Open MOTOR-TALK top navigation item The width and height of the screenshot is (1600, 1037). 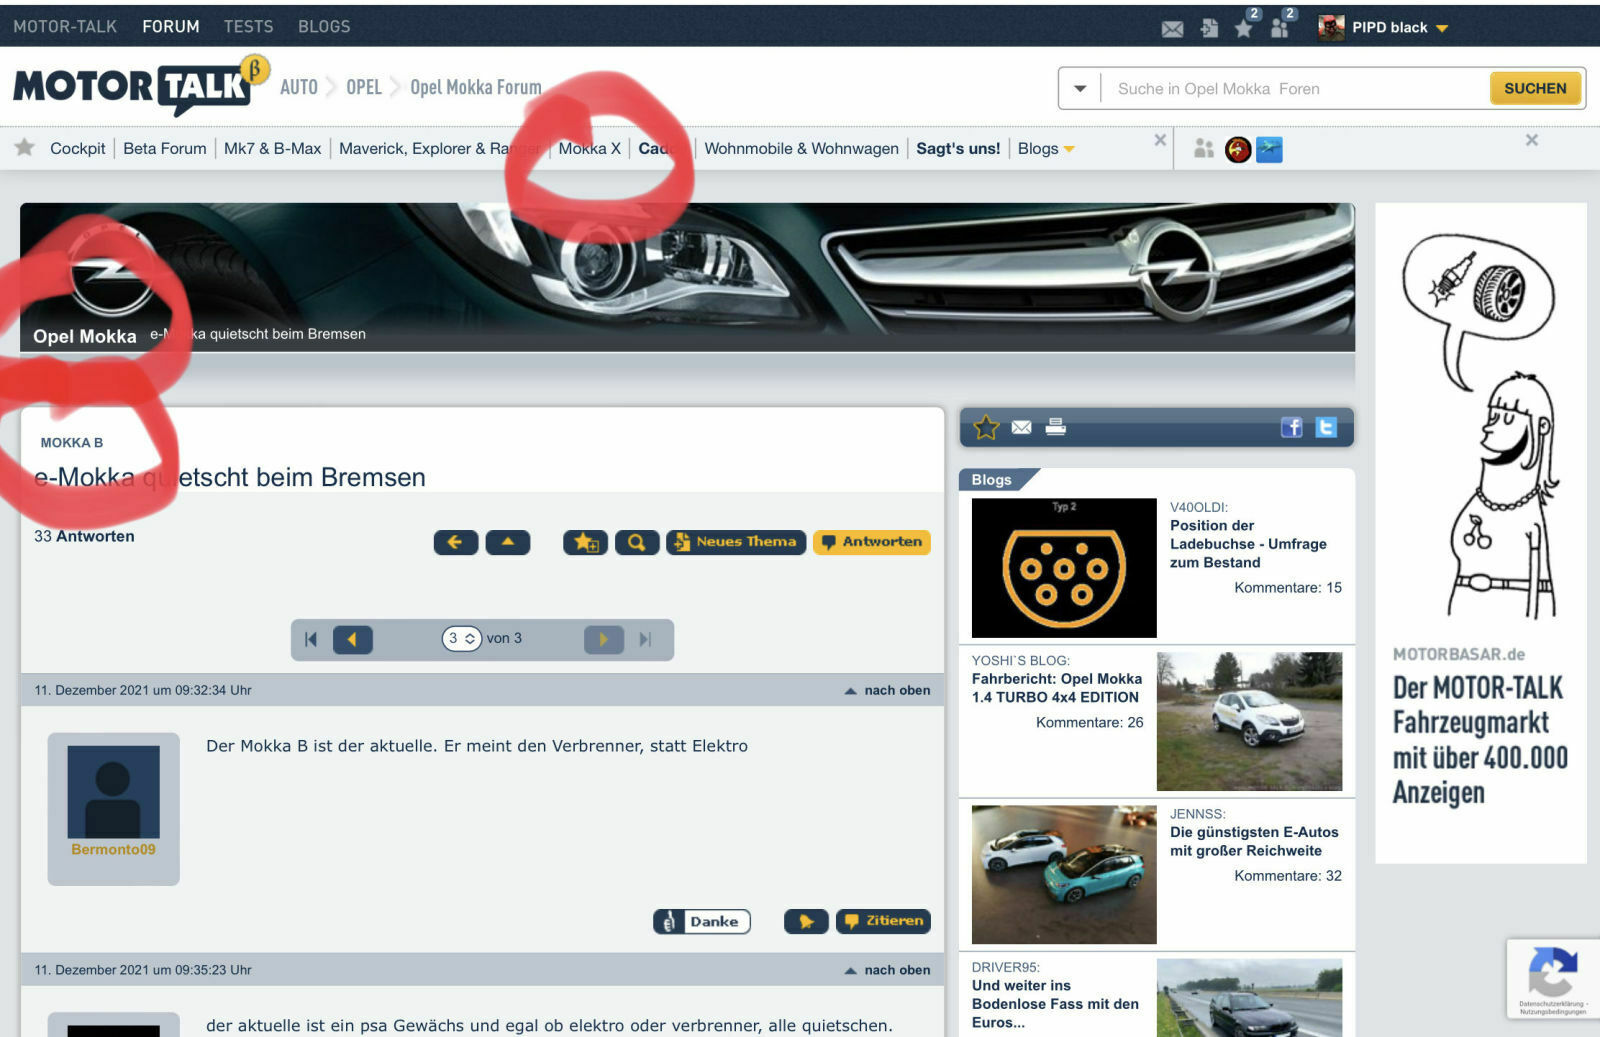point(65,27)
